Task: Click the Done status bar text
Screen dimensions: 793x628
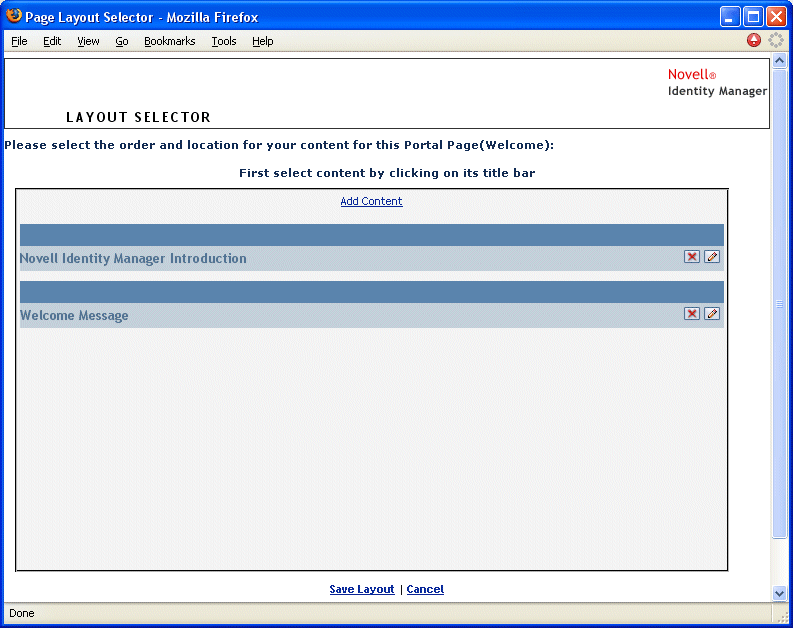Action: point(22,613)
